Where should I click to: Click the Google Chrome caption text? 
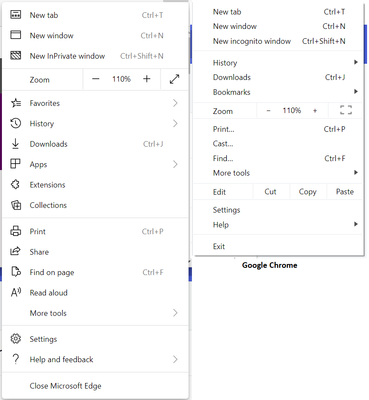tap(270, 265)
